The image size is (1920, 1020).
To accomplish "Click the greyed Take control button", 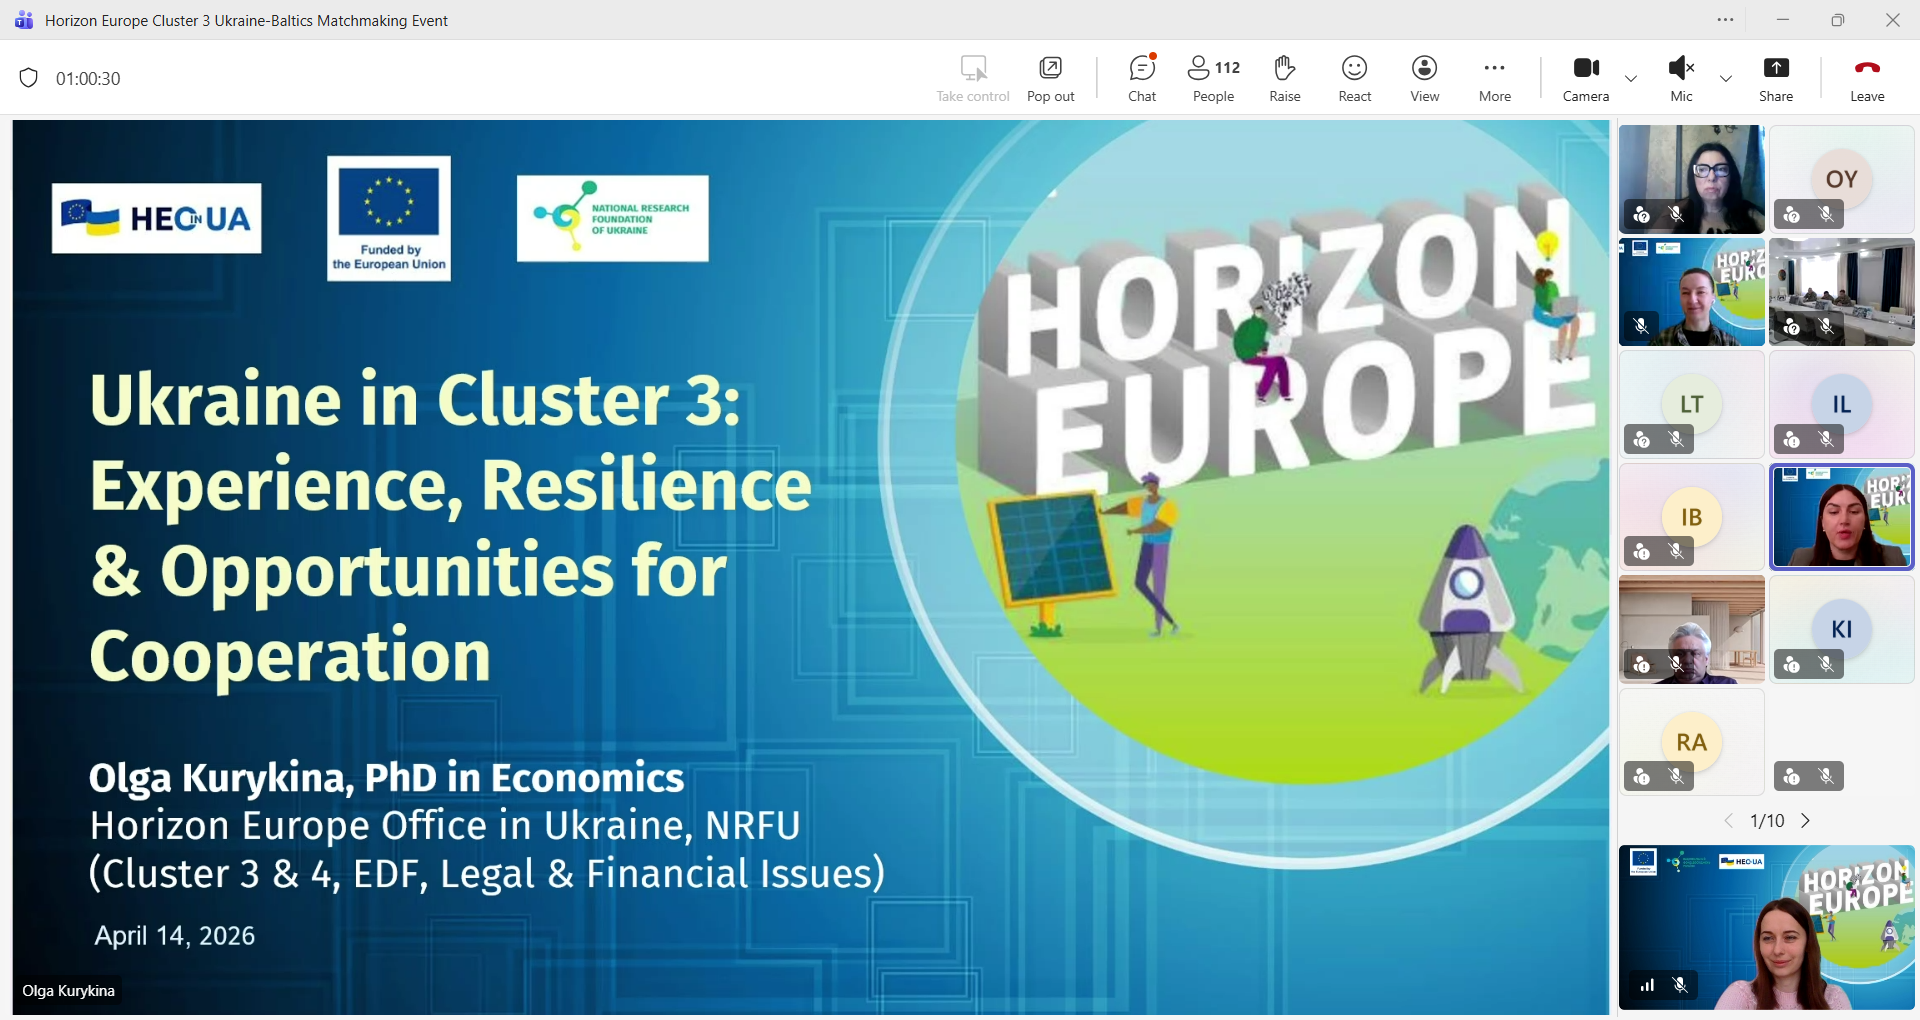I will pyautogui.click(x=973, y=78).
